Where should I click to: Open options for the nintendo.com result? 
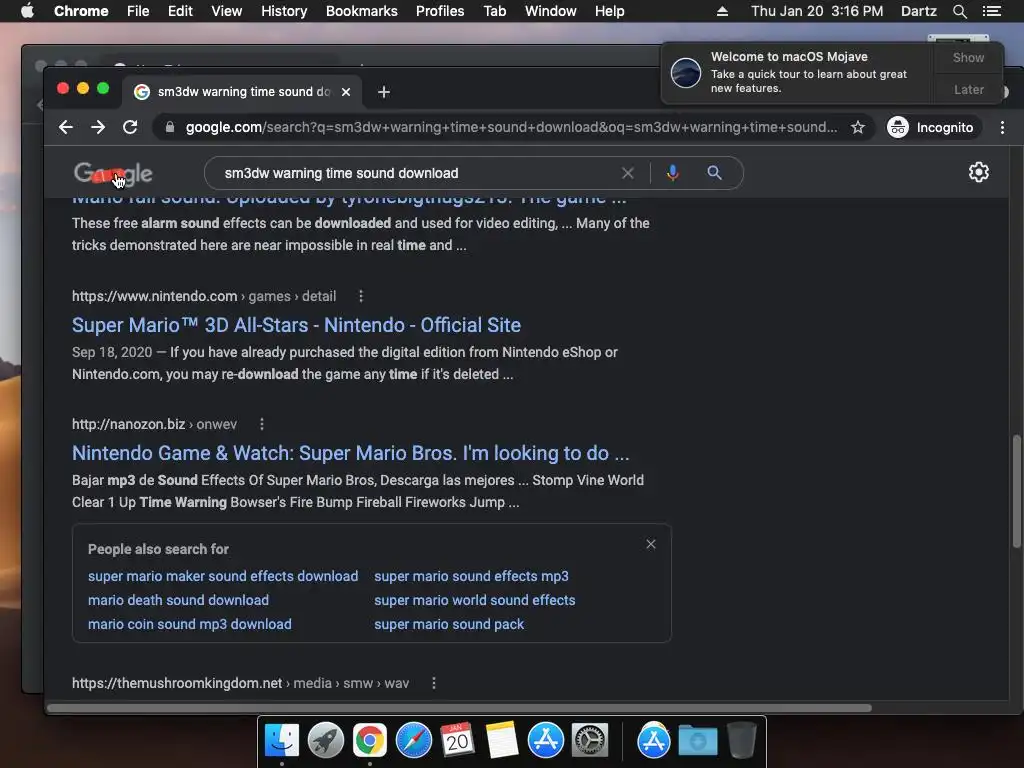(361, 296)
